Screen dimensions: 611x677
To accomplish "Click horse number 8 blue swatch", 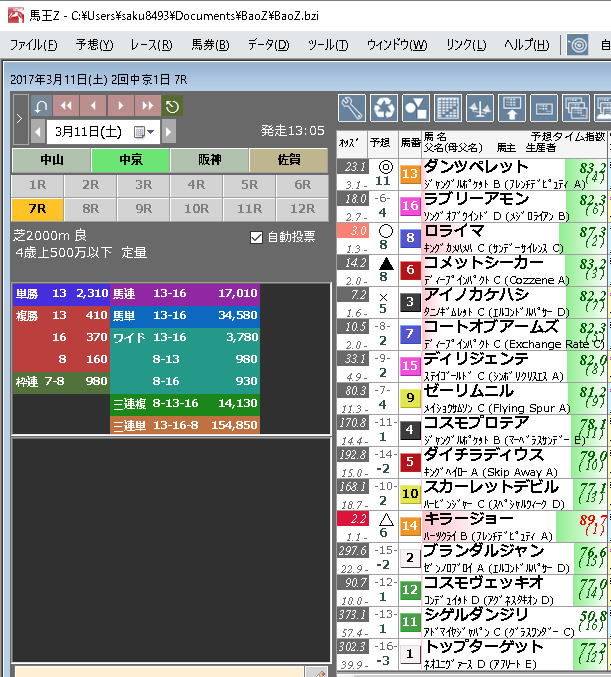I will click(410, 238).
